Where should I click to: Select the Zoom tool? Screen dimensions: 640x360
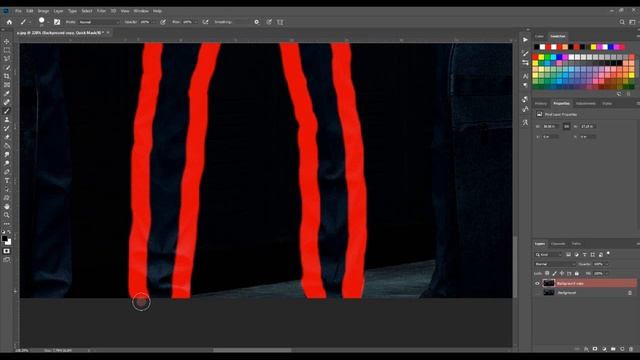7,215
